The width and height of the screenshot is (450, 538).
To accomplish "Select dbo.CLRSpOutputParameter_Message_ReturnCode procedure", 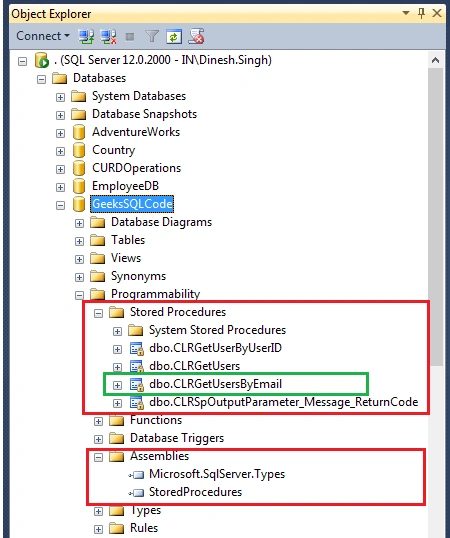I will (x=284, y=402).
